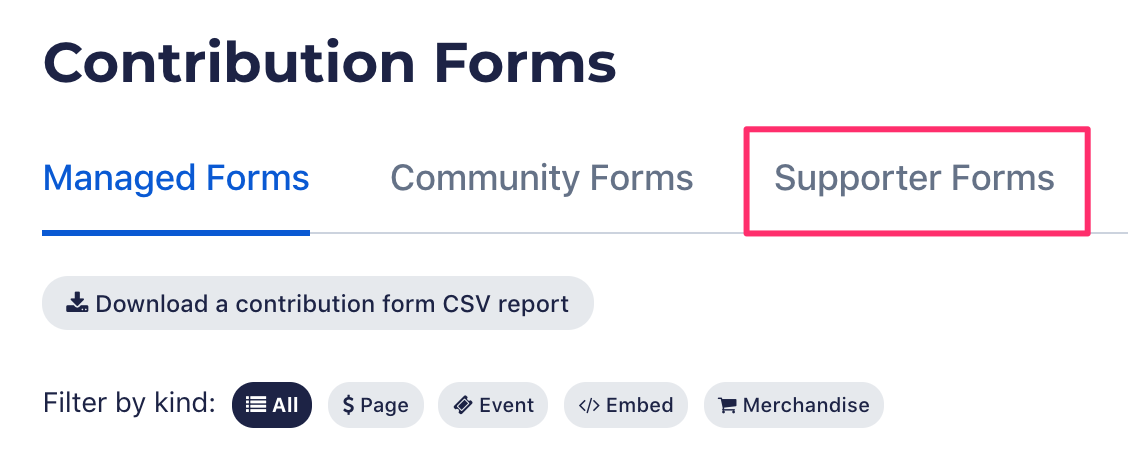The image size is (1128, 462).
Task: Download a contribution form CSV report
Action: (x=318, y=303)
